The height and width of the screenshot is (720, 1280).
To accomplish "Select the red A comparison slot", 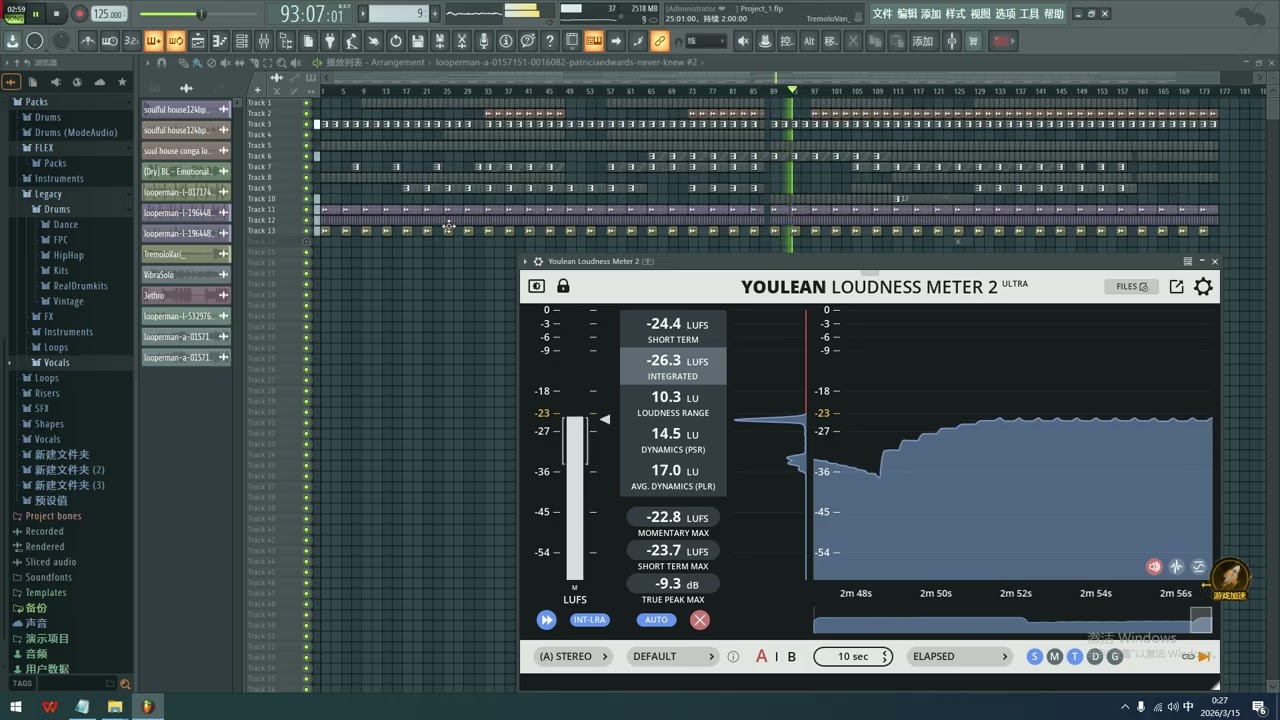I will [x=762, y=657].
